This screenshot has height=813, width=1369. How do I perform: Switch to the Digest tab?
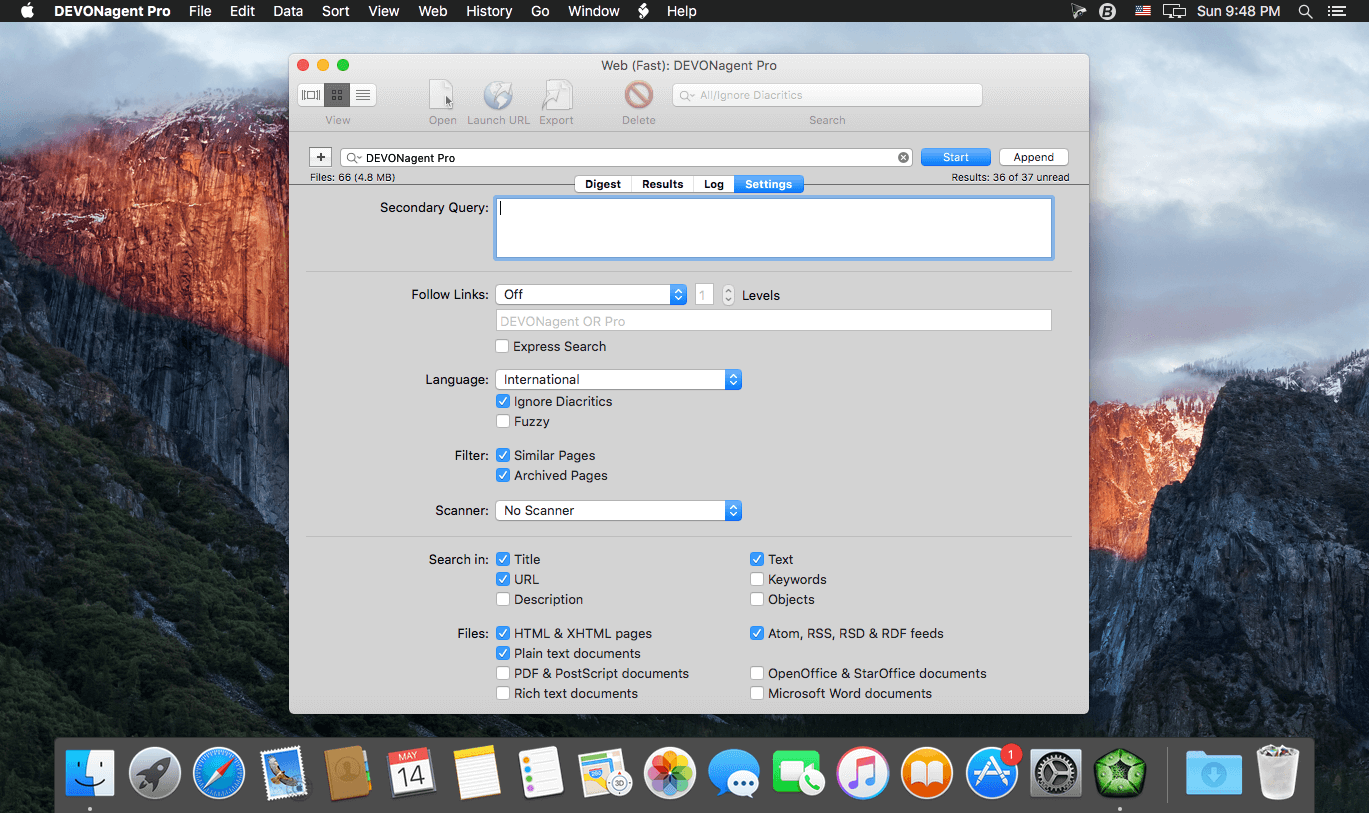(603, 185)
